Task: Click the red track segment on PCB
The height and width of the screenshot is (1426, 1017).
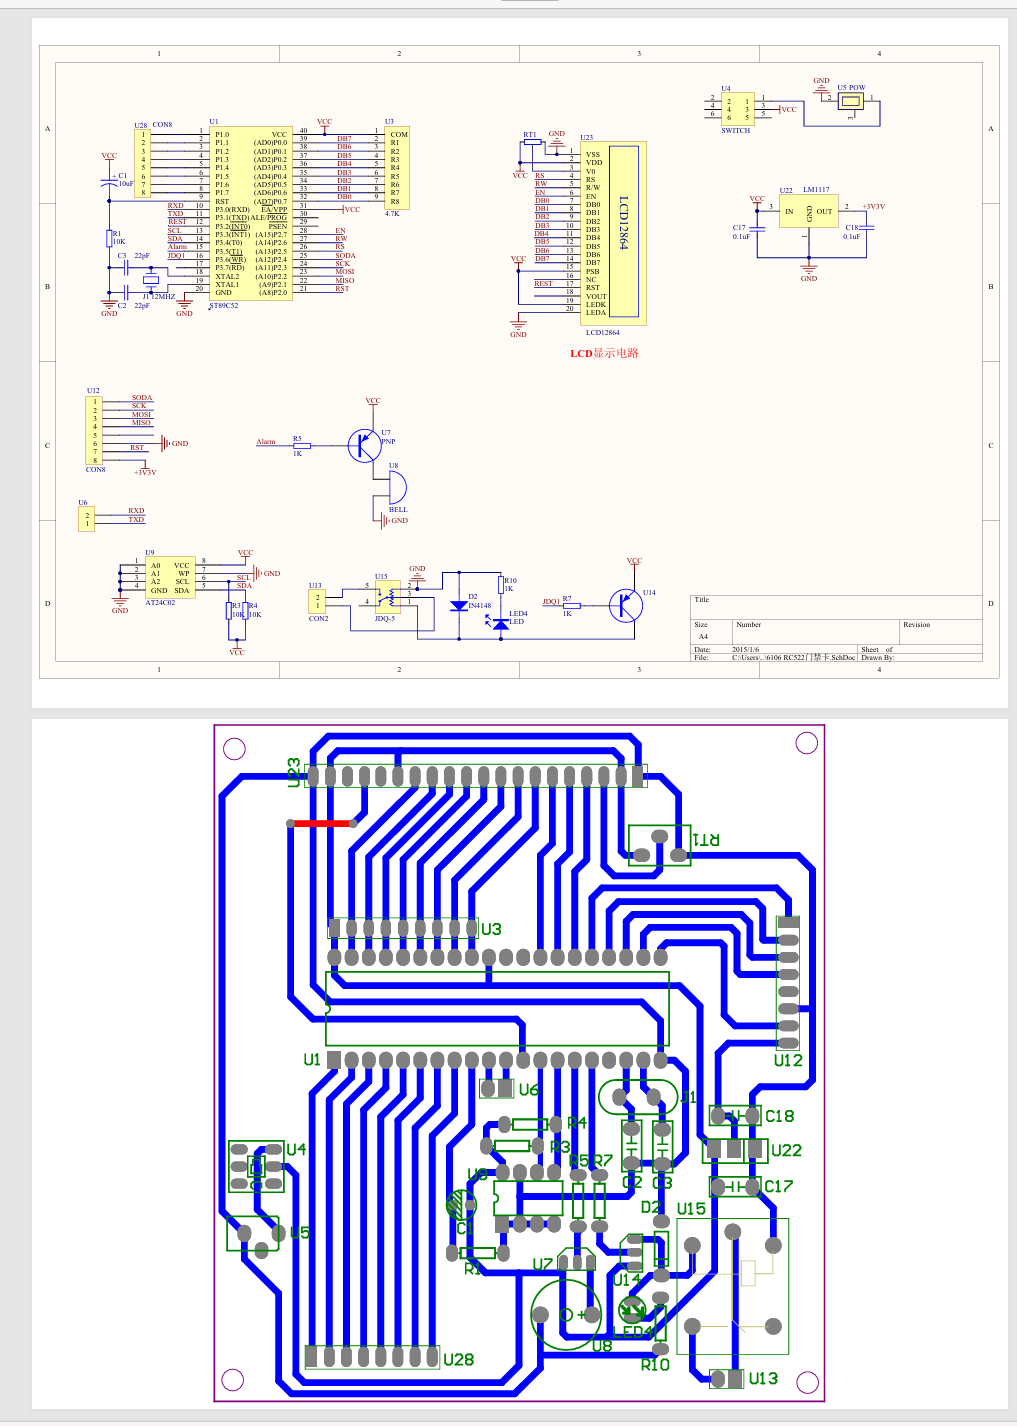Action: [321, 823]
